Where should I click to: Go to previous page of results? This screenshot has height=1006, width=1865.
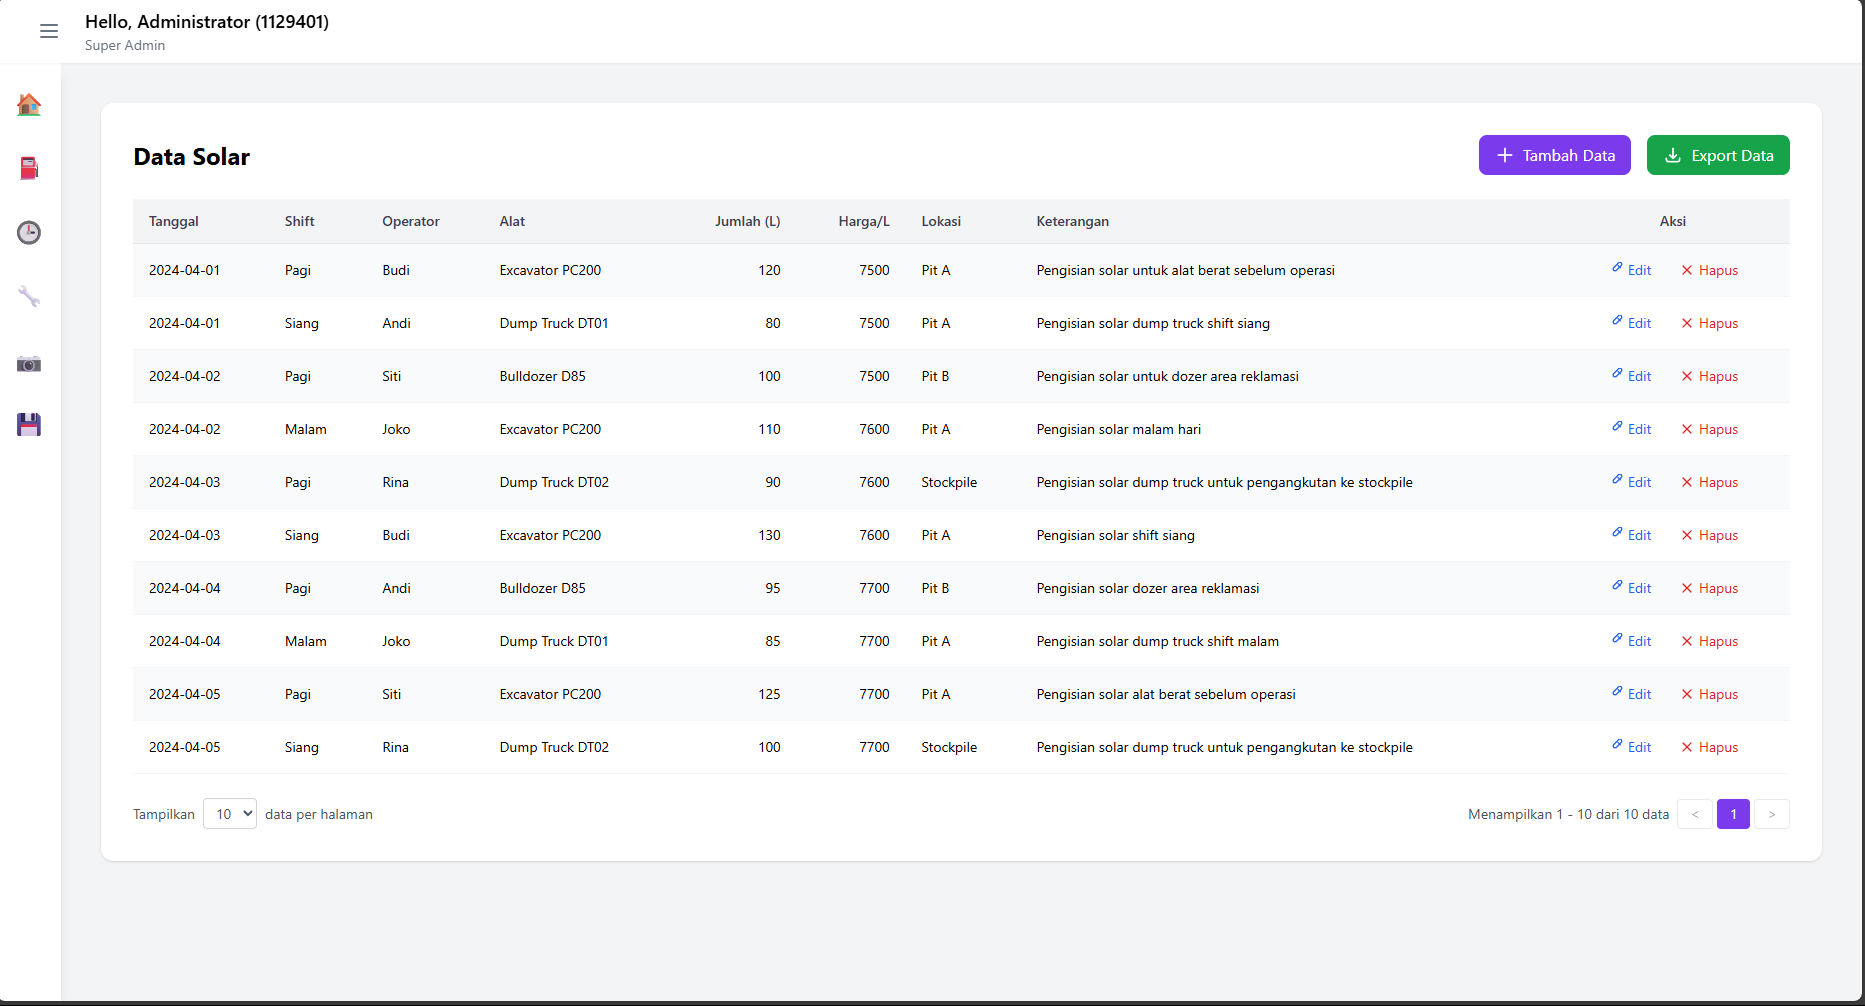1695,814
